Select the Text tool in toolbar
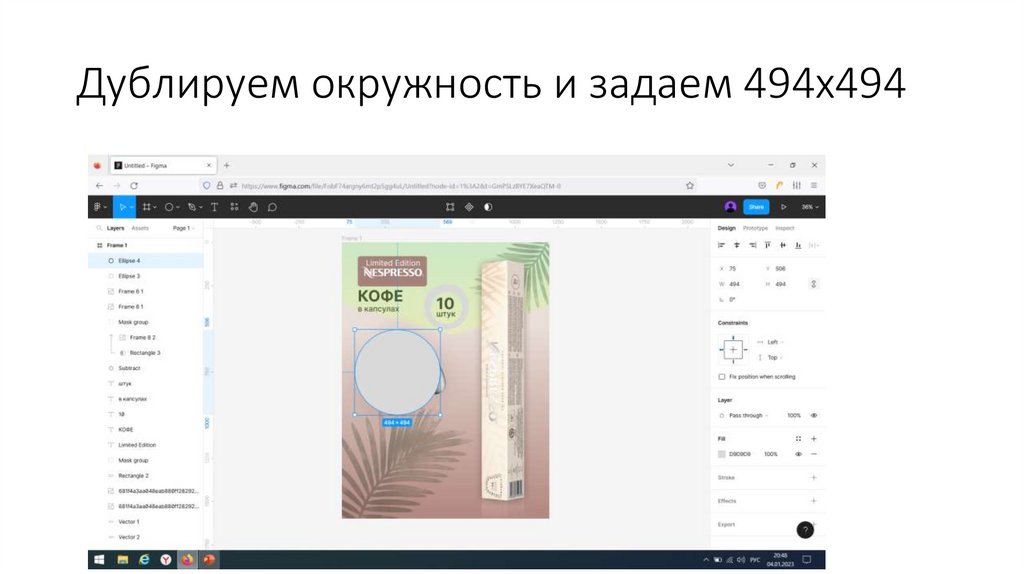The width and height of the screenshot is (1024, 574). click(x=214, y=207)
